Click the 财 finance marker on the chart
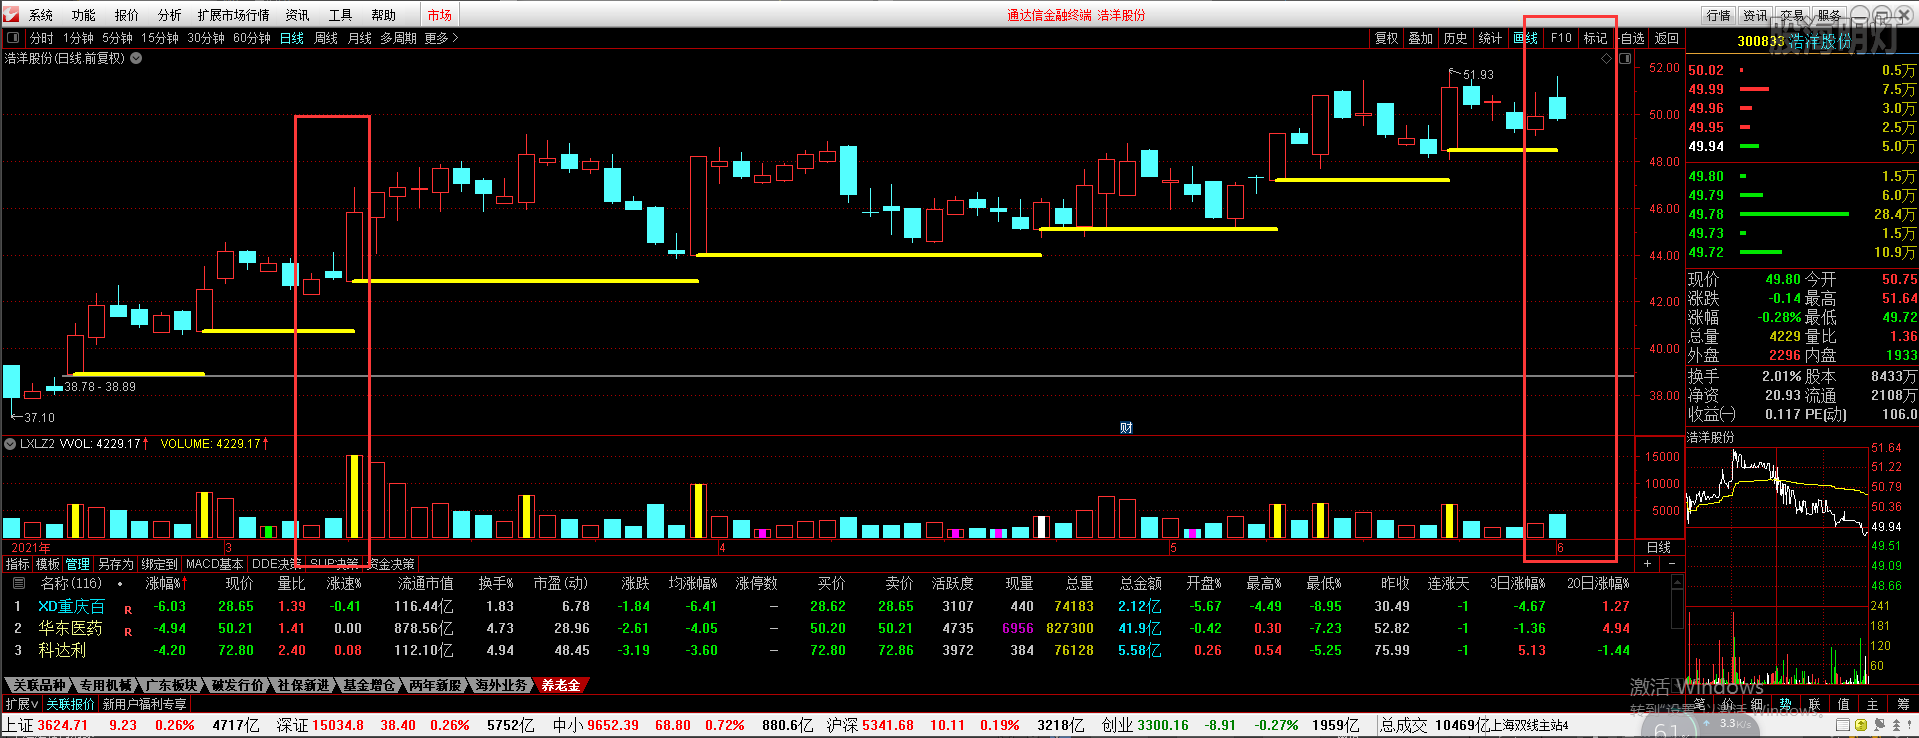Image resolution: width=1919 pixels, height=738 pixels. point(1126,428)
